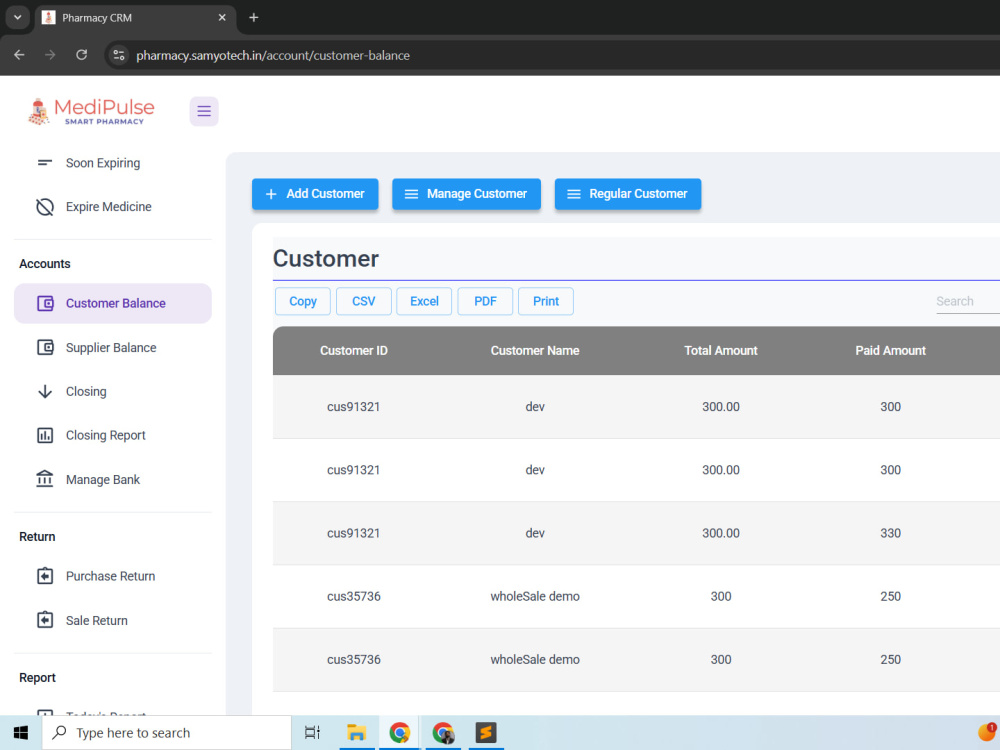Screen dimensions: 1000x750
Task: Click the Closing down-arrow icon
Action: coord(45,392)
